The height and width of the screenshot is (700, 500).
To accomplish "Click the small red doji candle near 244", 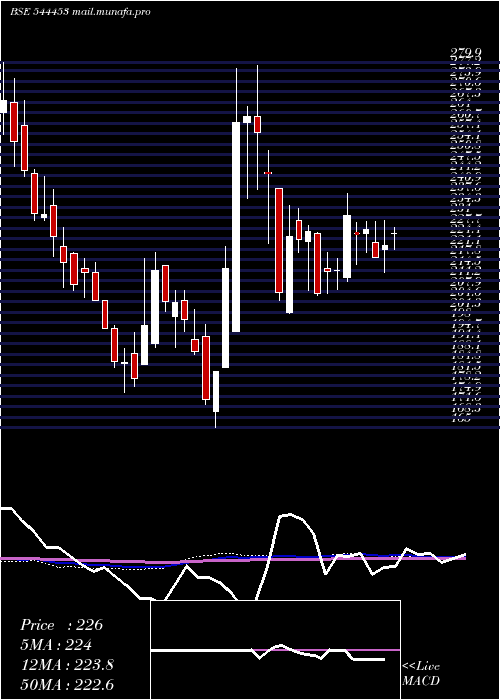I will coord(268,173).
